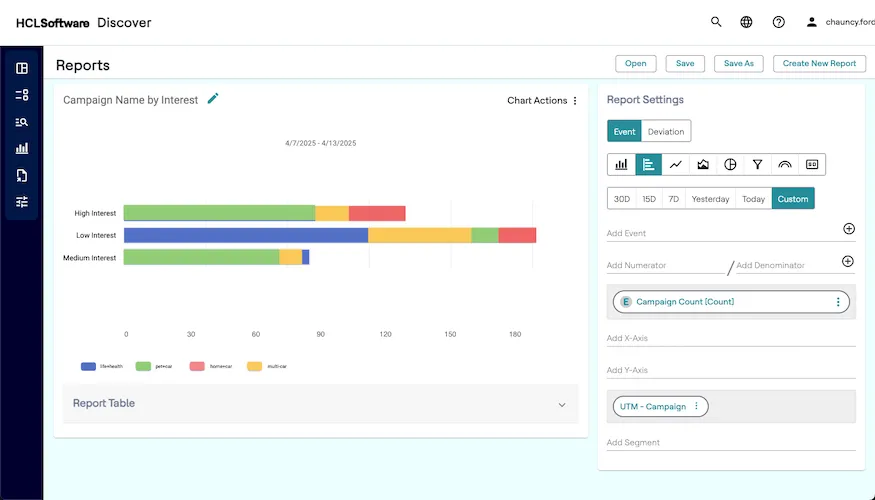Screen dimensions: 875x500
Task: Click the Create New Report button
Action: pyautogui.click(x=818, y=63)
